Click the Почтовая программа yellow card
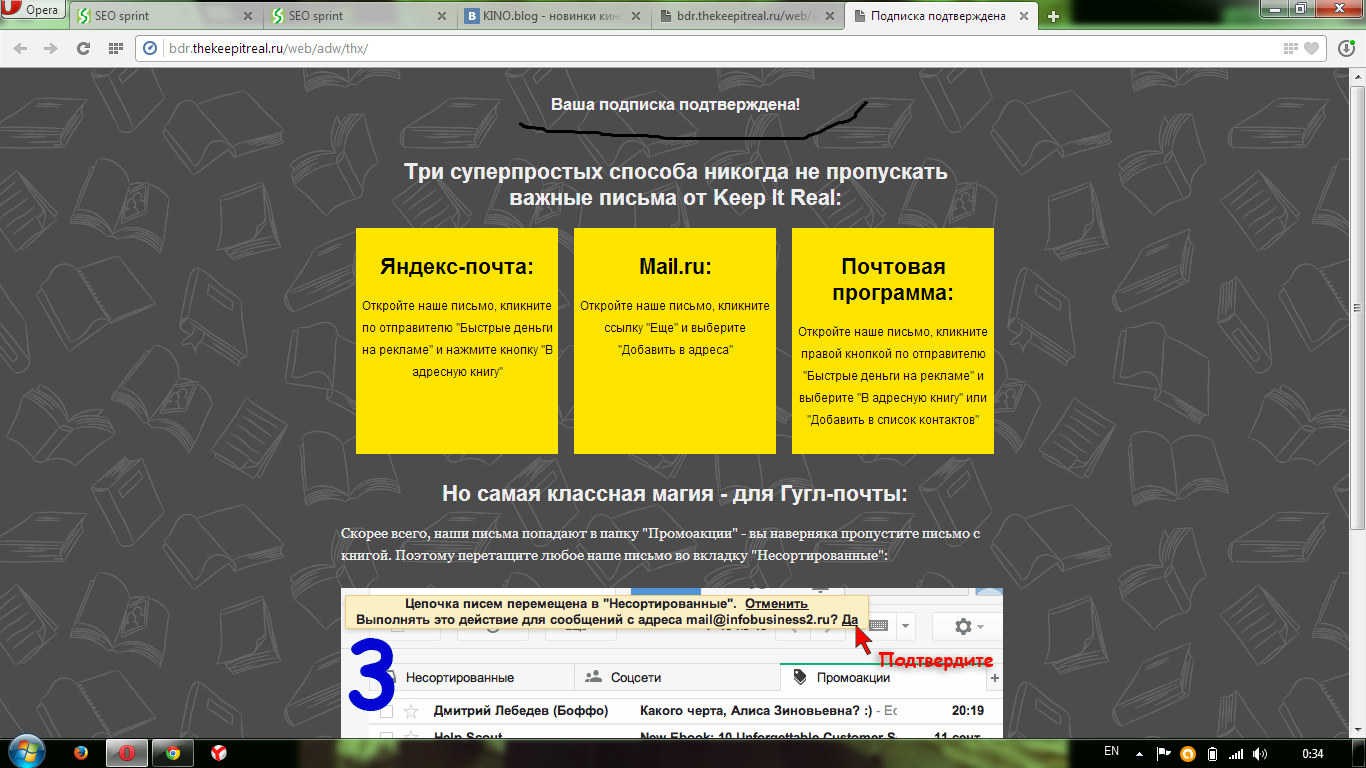Screen dimensions: 1366x768 [x=893, y=341]
